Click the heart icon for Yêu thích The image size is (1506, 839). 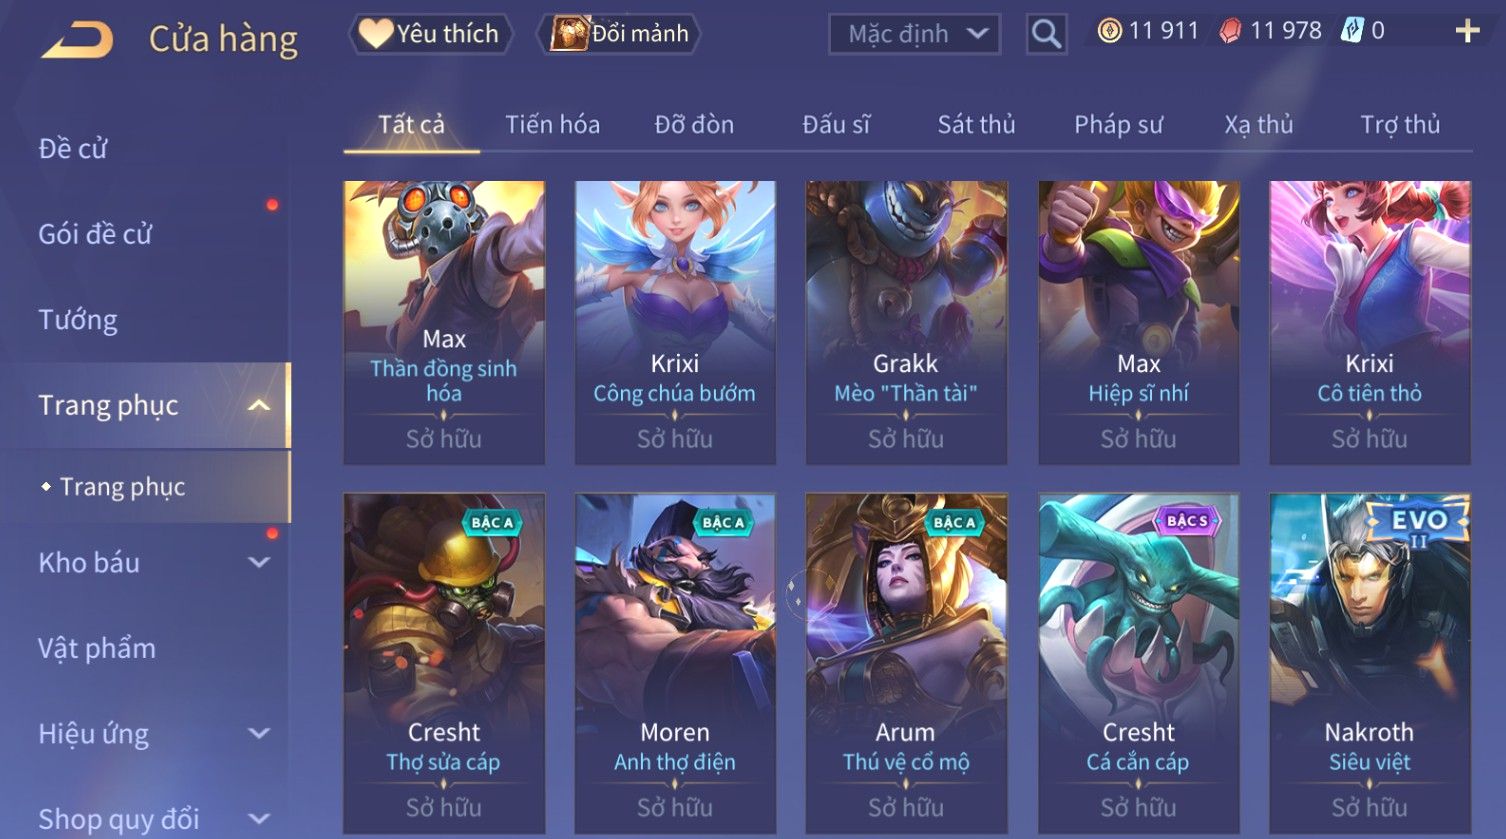point(376,34)
